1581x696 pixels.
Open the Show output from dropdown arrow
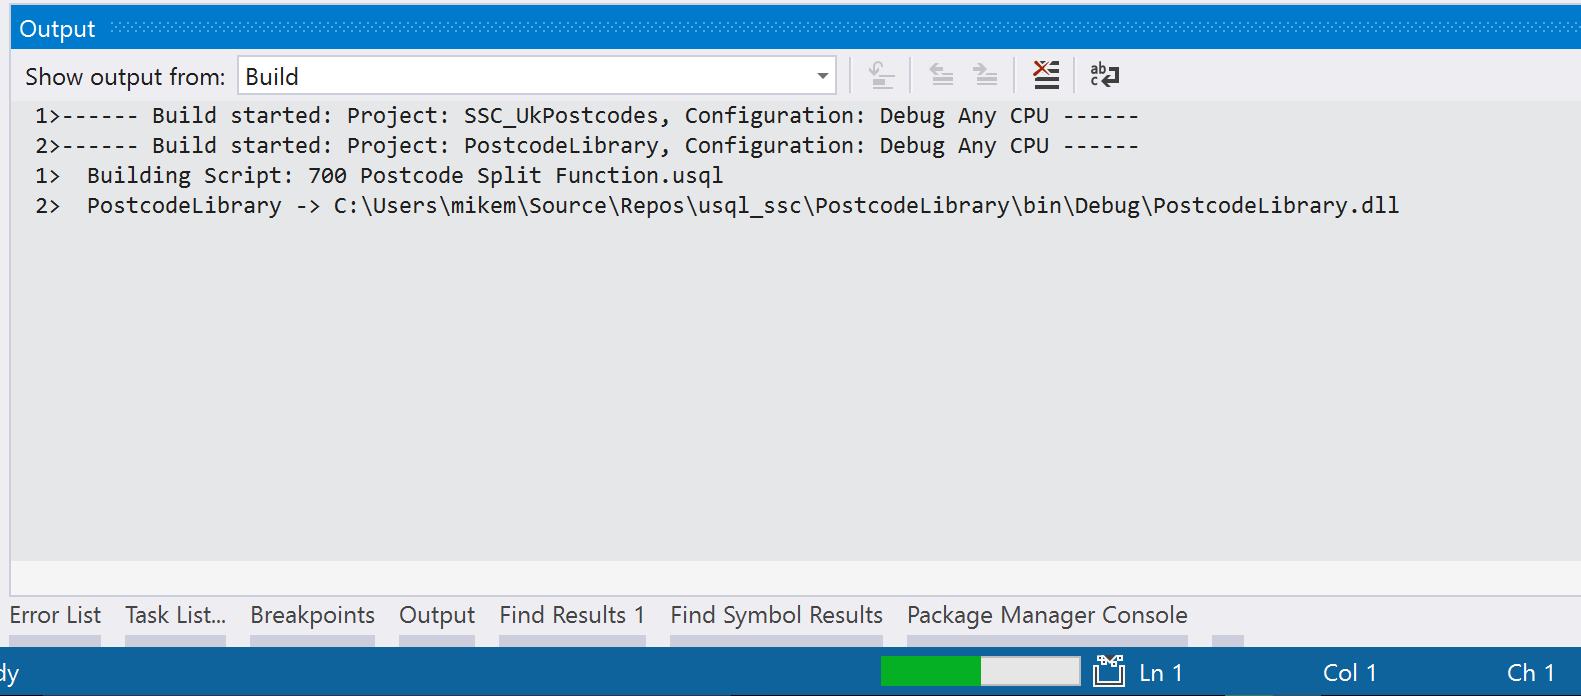coord(822,76)
